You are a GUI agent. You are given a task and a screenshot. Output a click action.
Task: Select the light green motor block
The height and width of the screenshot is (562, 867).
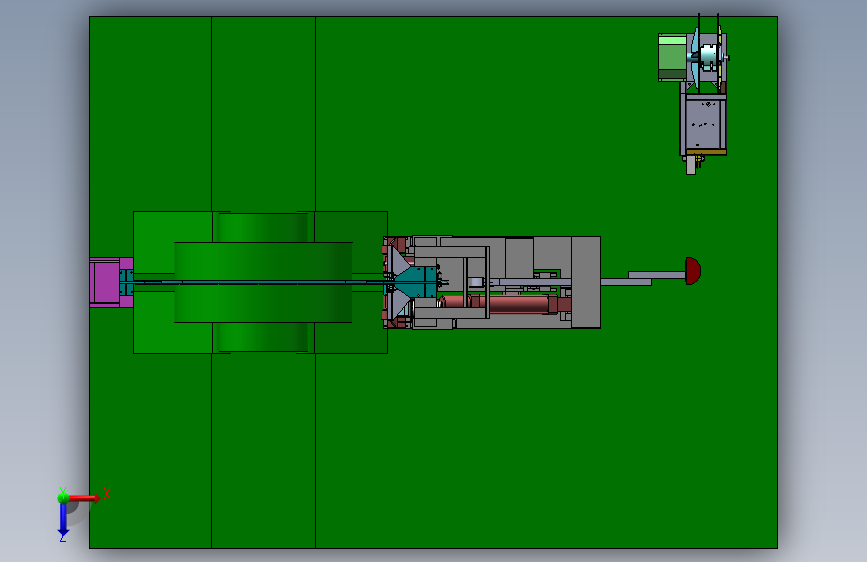tap(672, 58)
